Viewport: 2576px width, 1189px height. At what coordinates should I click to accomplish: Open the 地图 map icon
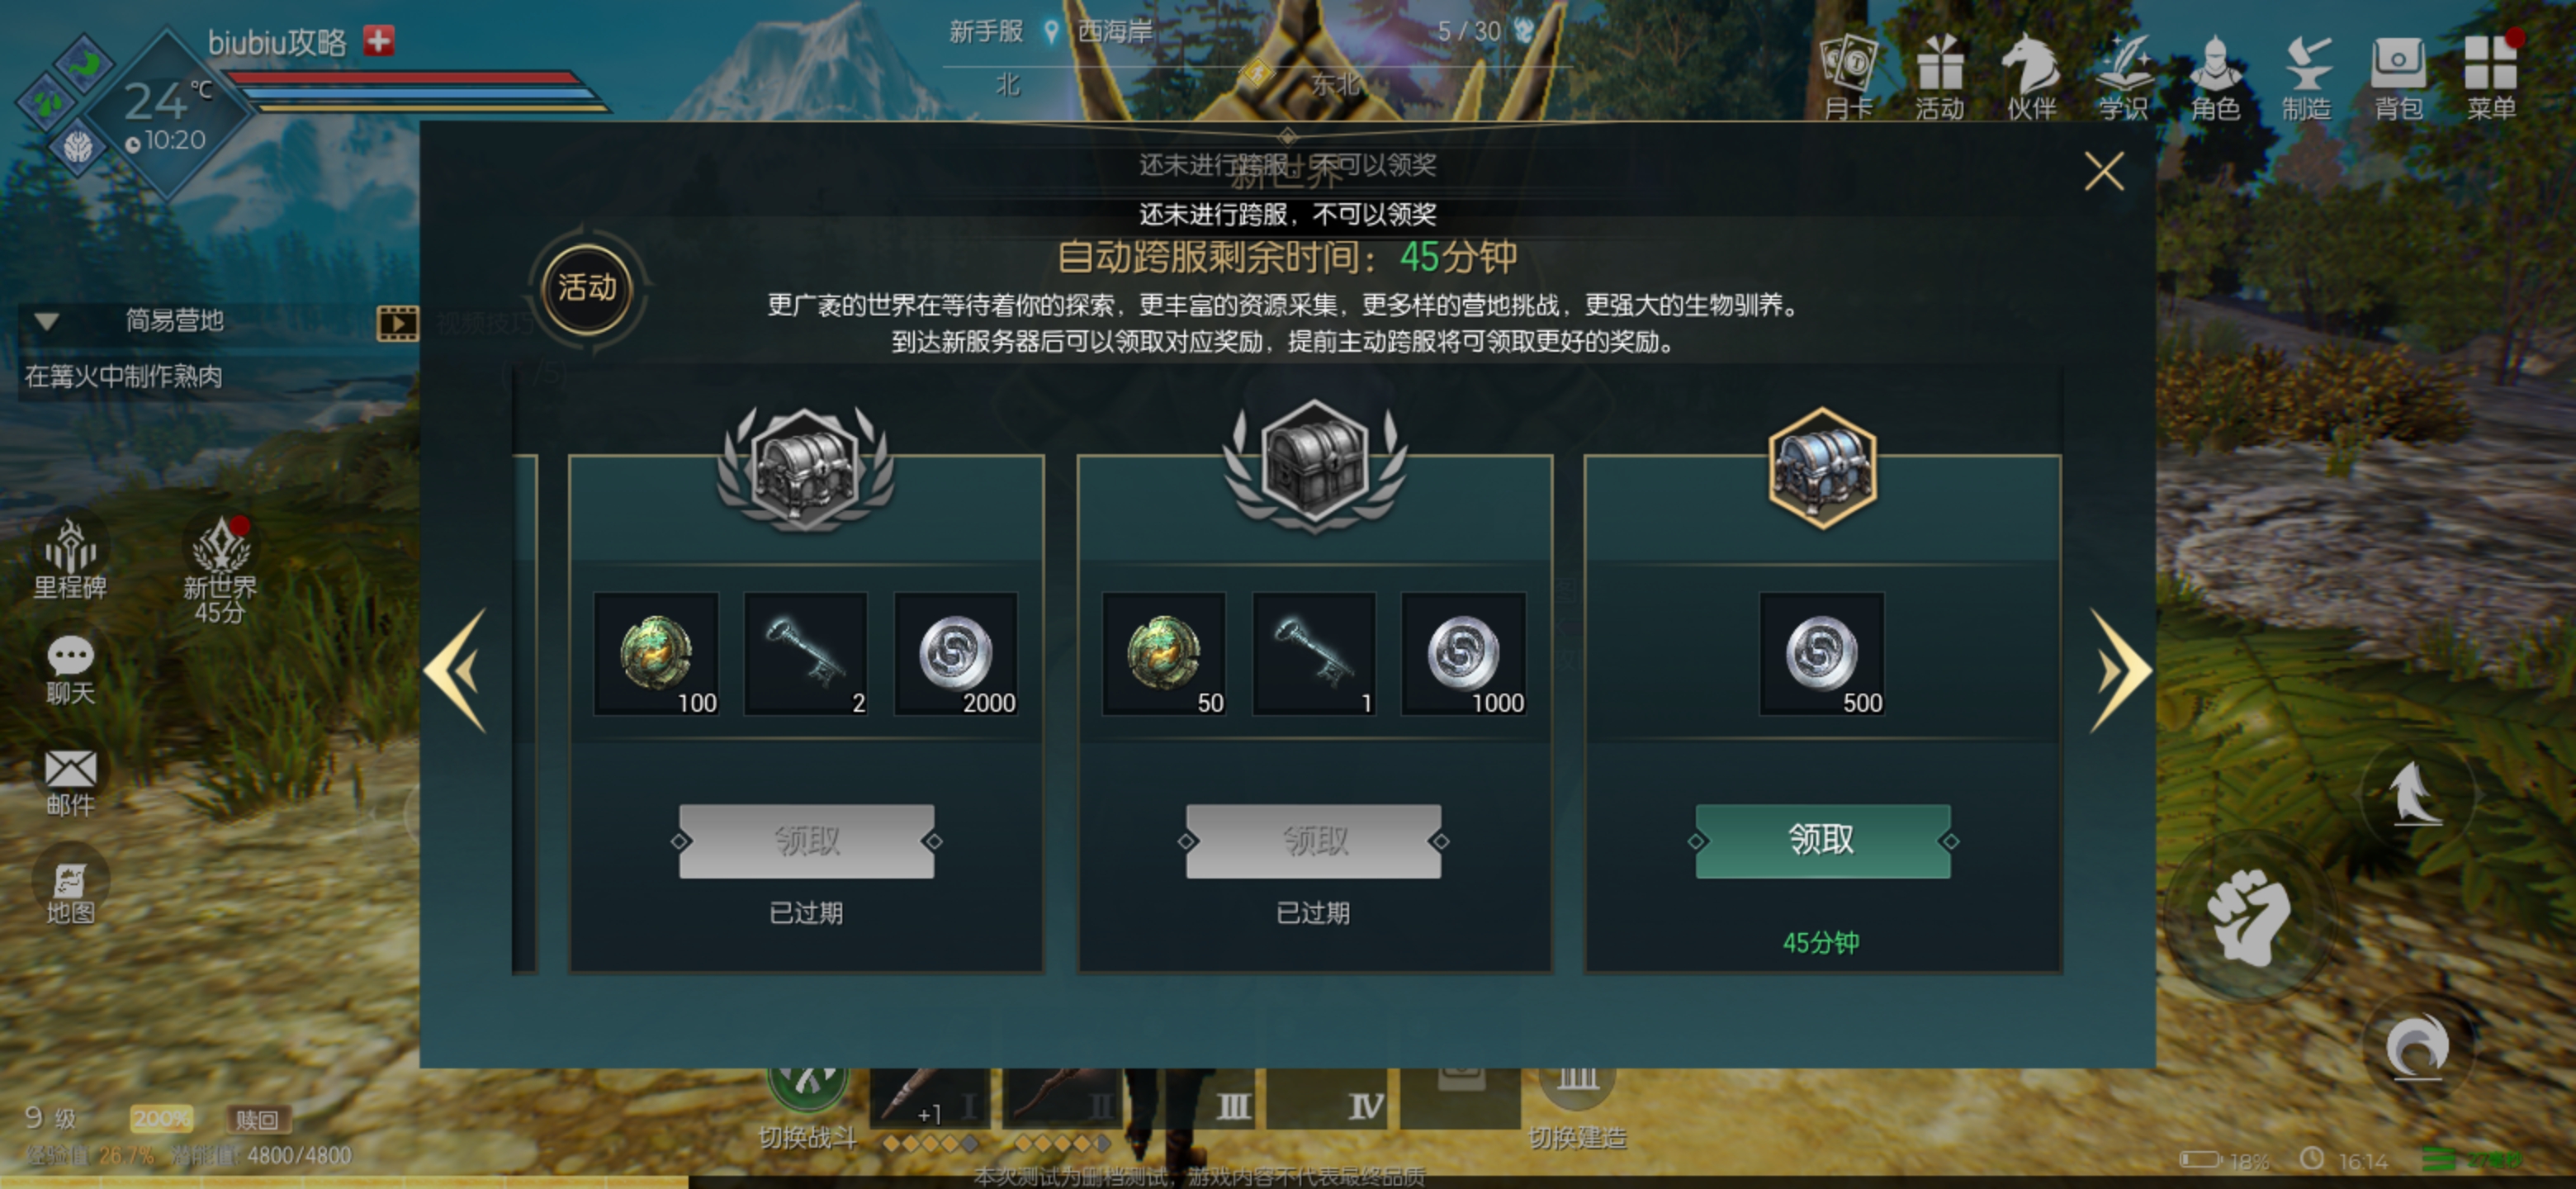point(70,892)
